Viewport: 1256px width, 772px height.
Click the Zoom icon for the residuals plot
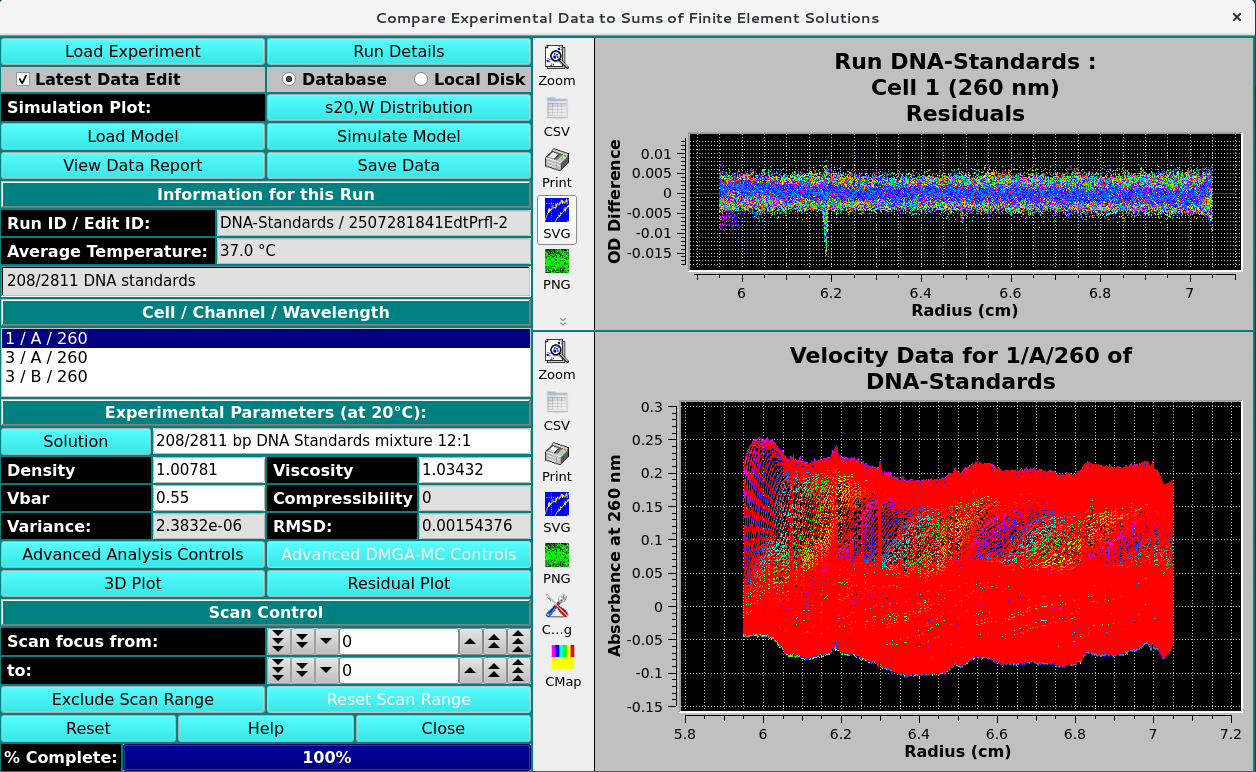click(557, 58)
